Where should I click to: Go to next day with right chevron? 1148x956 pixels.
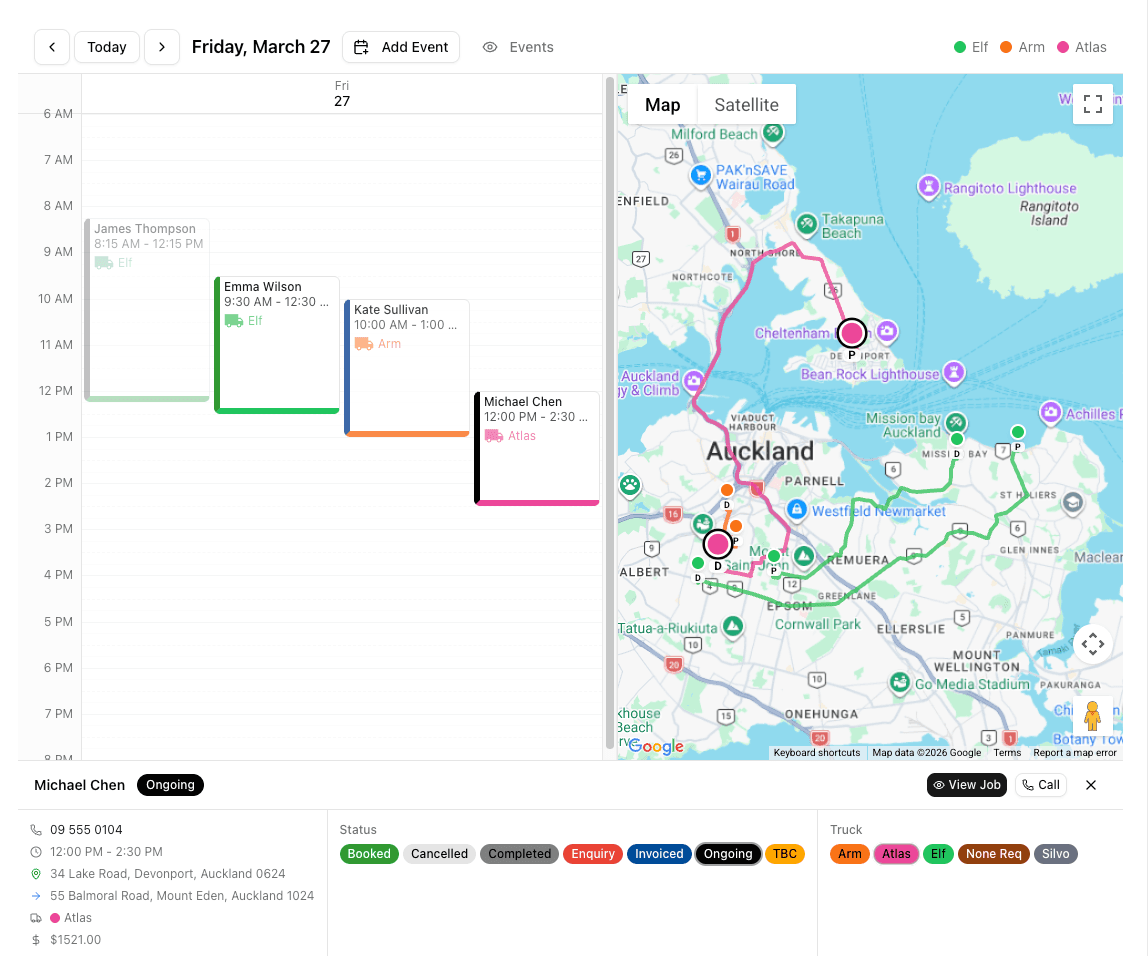[162, 47]
